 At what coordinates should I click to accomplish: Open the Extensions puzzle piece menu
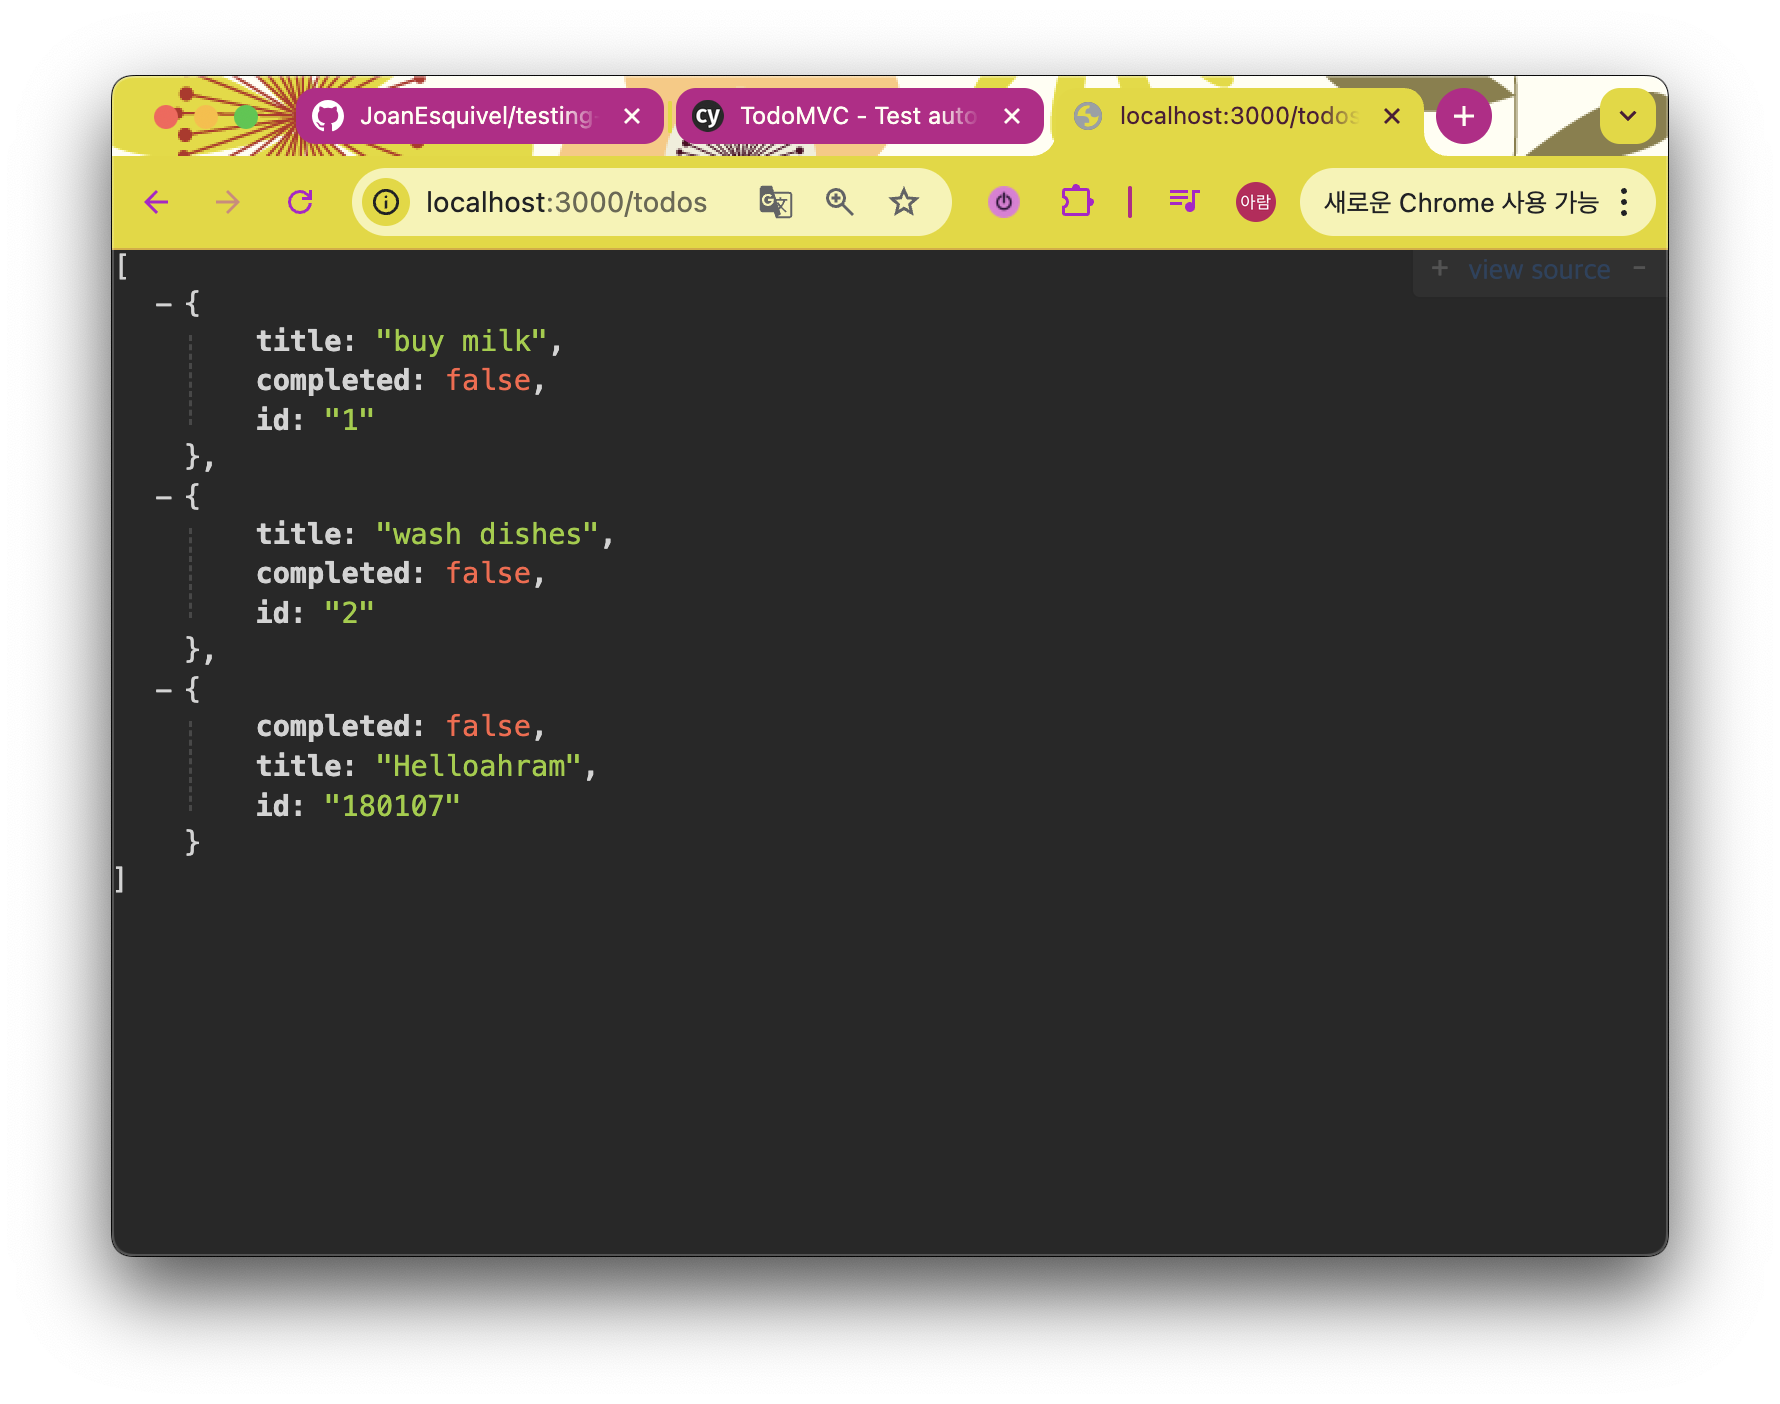1077,202
